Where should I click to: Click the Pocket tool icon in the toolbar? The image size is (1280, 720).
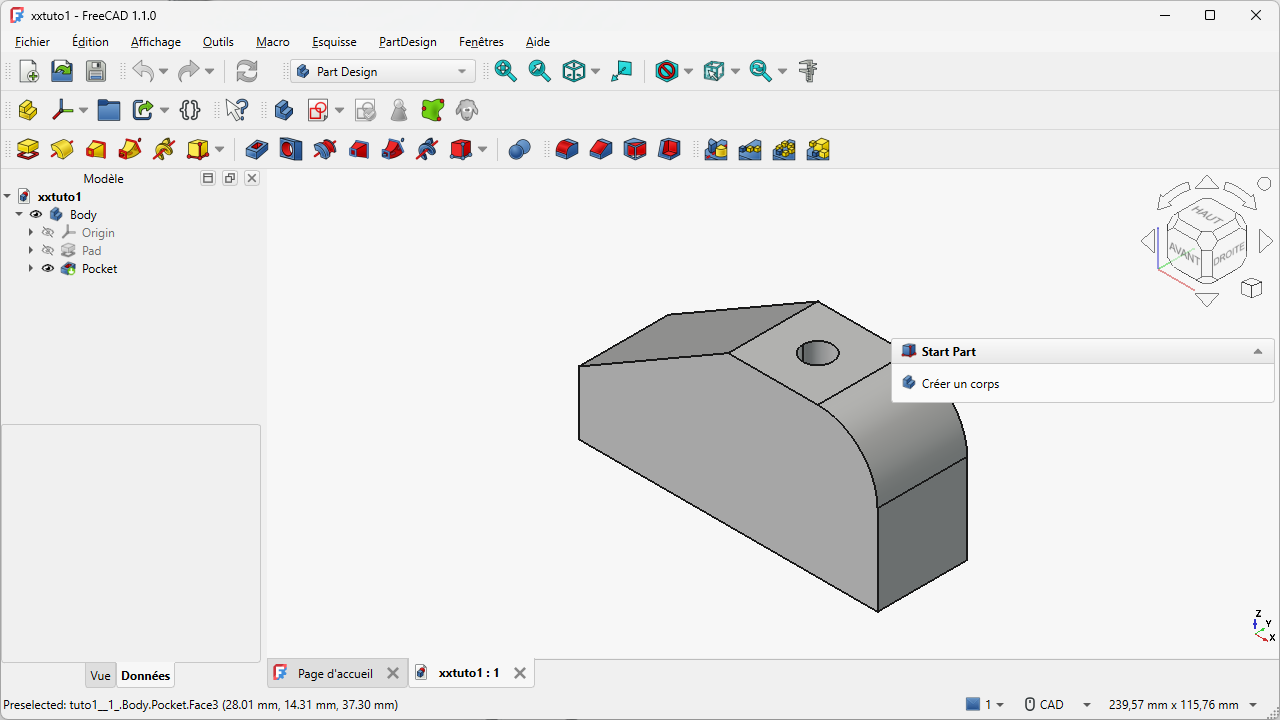coord(257,150)
